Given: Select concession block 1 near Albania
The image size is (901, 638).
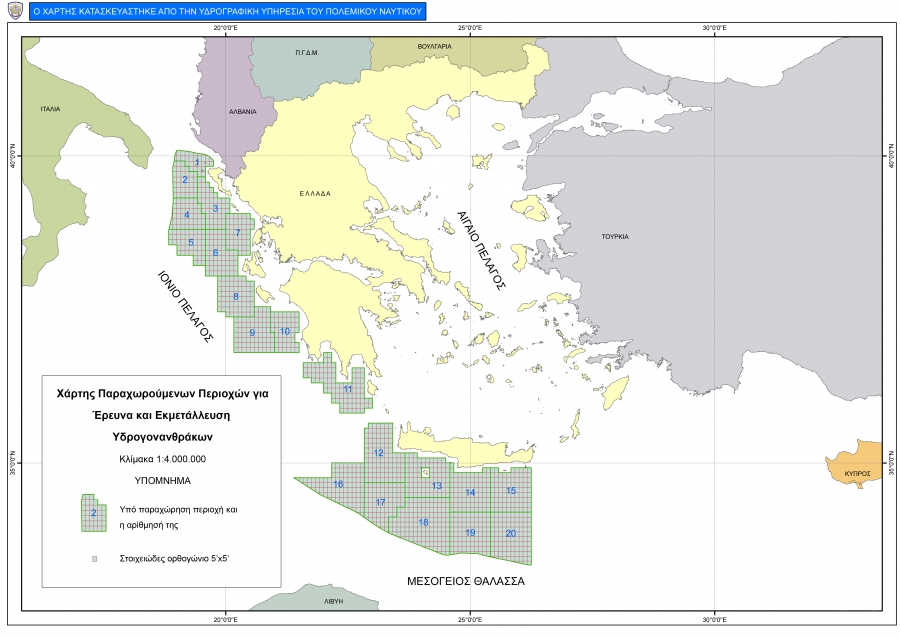Looking at the screenshot, I should click(x=197, y=162).
